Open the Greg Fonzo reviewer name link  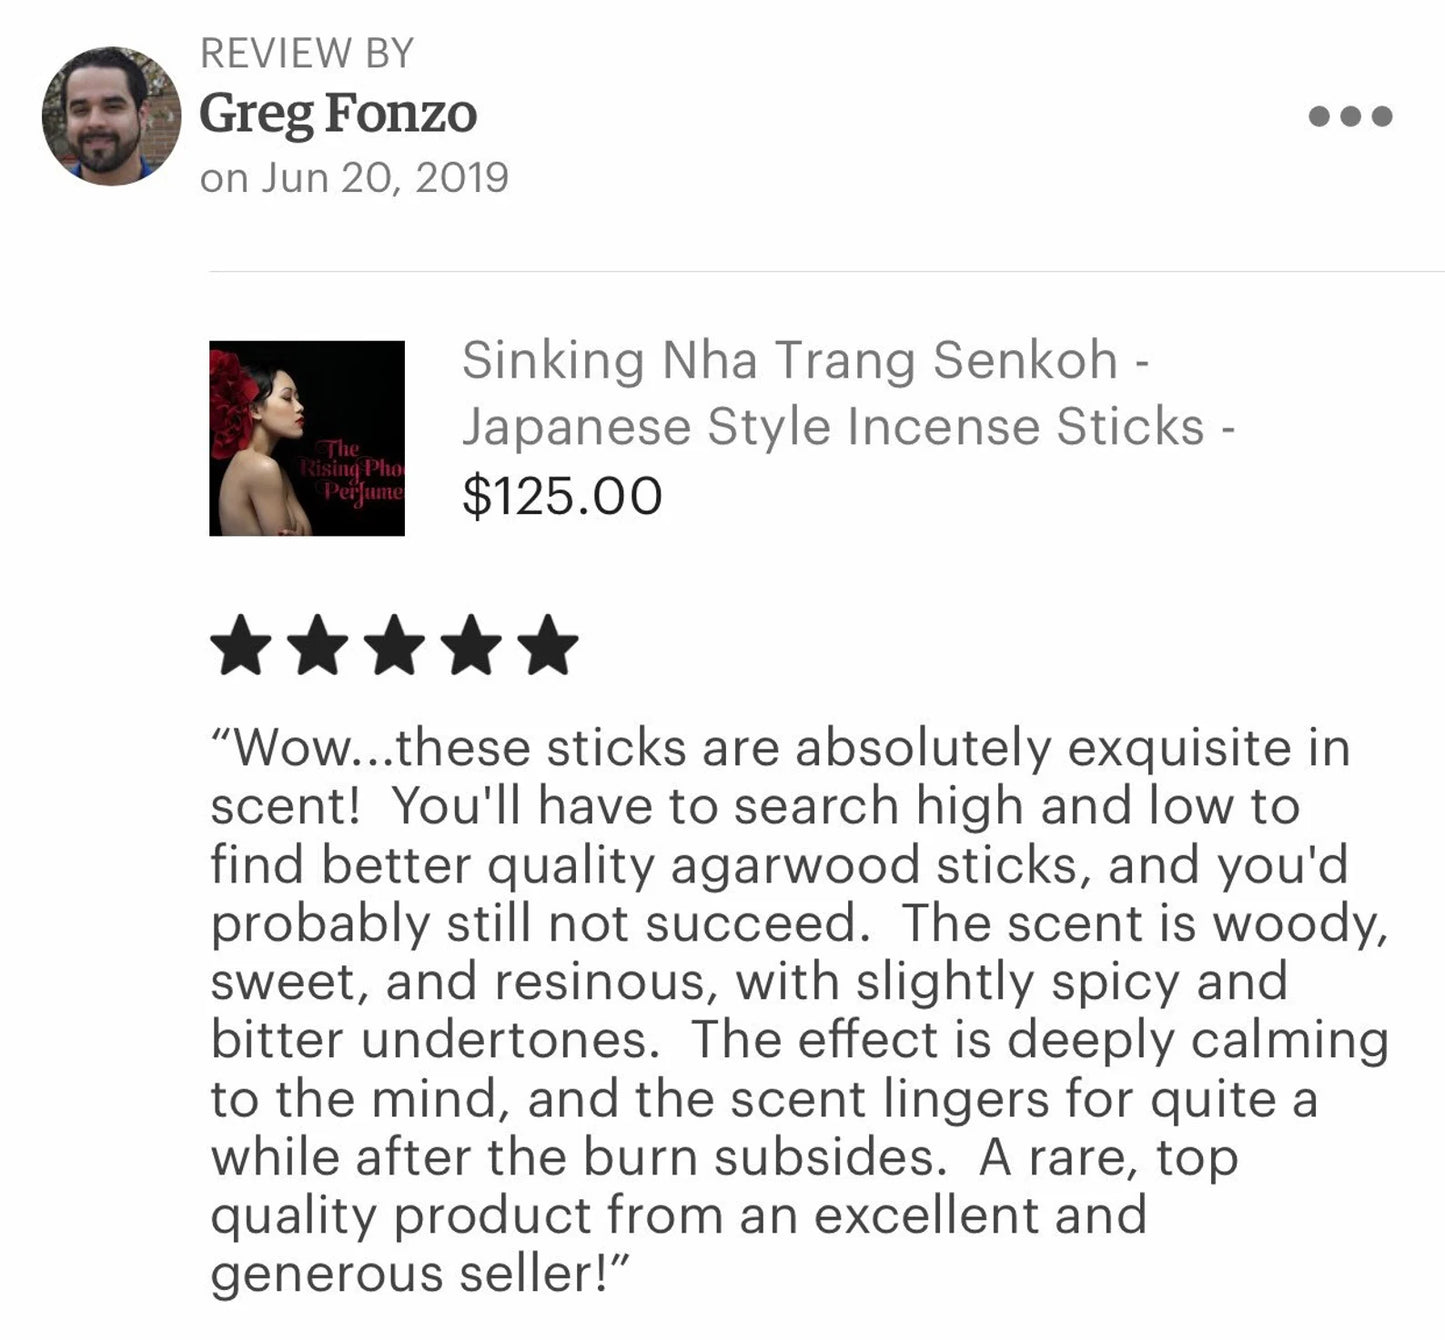tap(338, 113)
